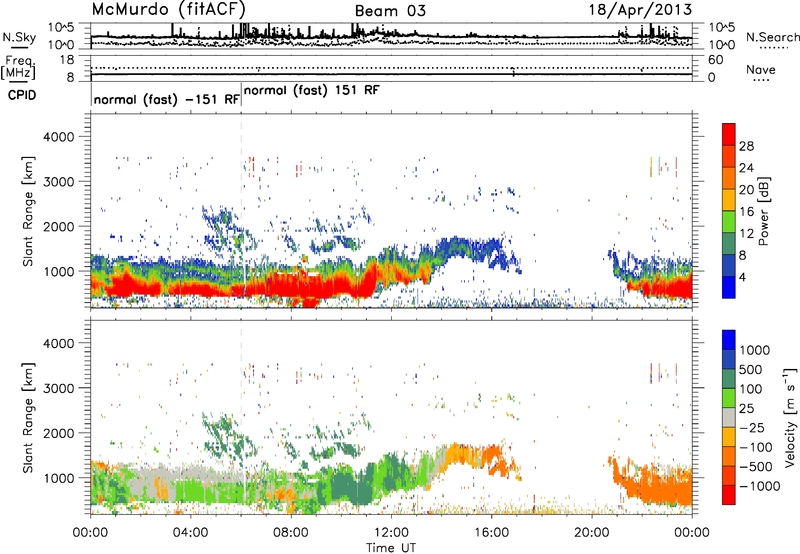Viewport: 800px width, 554px height.
Task: Click the 'CPID' row label
Action: (x=22, y=95)
